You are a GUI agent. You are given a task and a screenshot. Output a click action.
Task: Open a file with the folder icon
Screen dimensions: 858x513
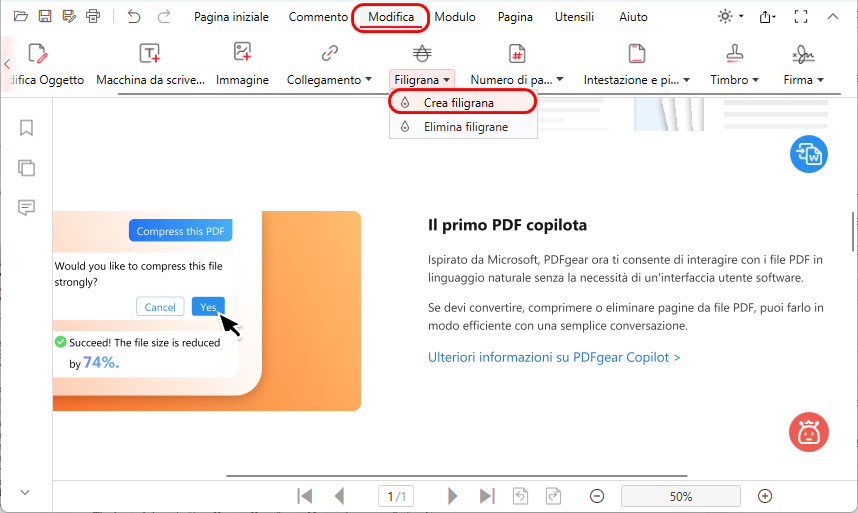(21, 16)
